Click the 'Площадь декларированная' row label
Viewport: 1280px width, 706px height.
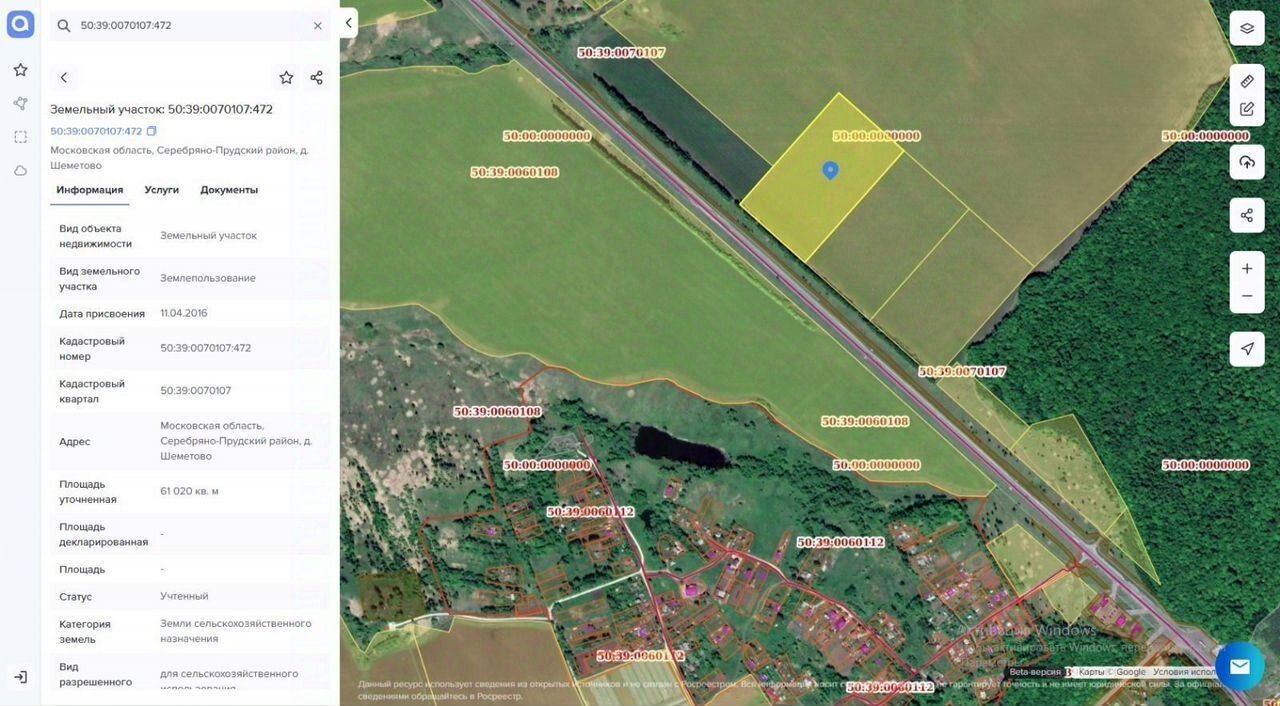click(x=103, y=534)
